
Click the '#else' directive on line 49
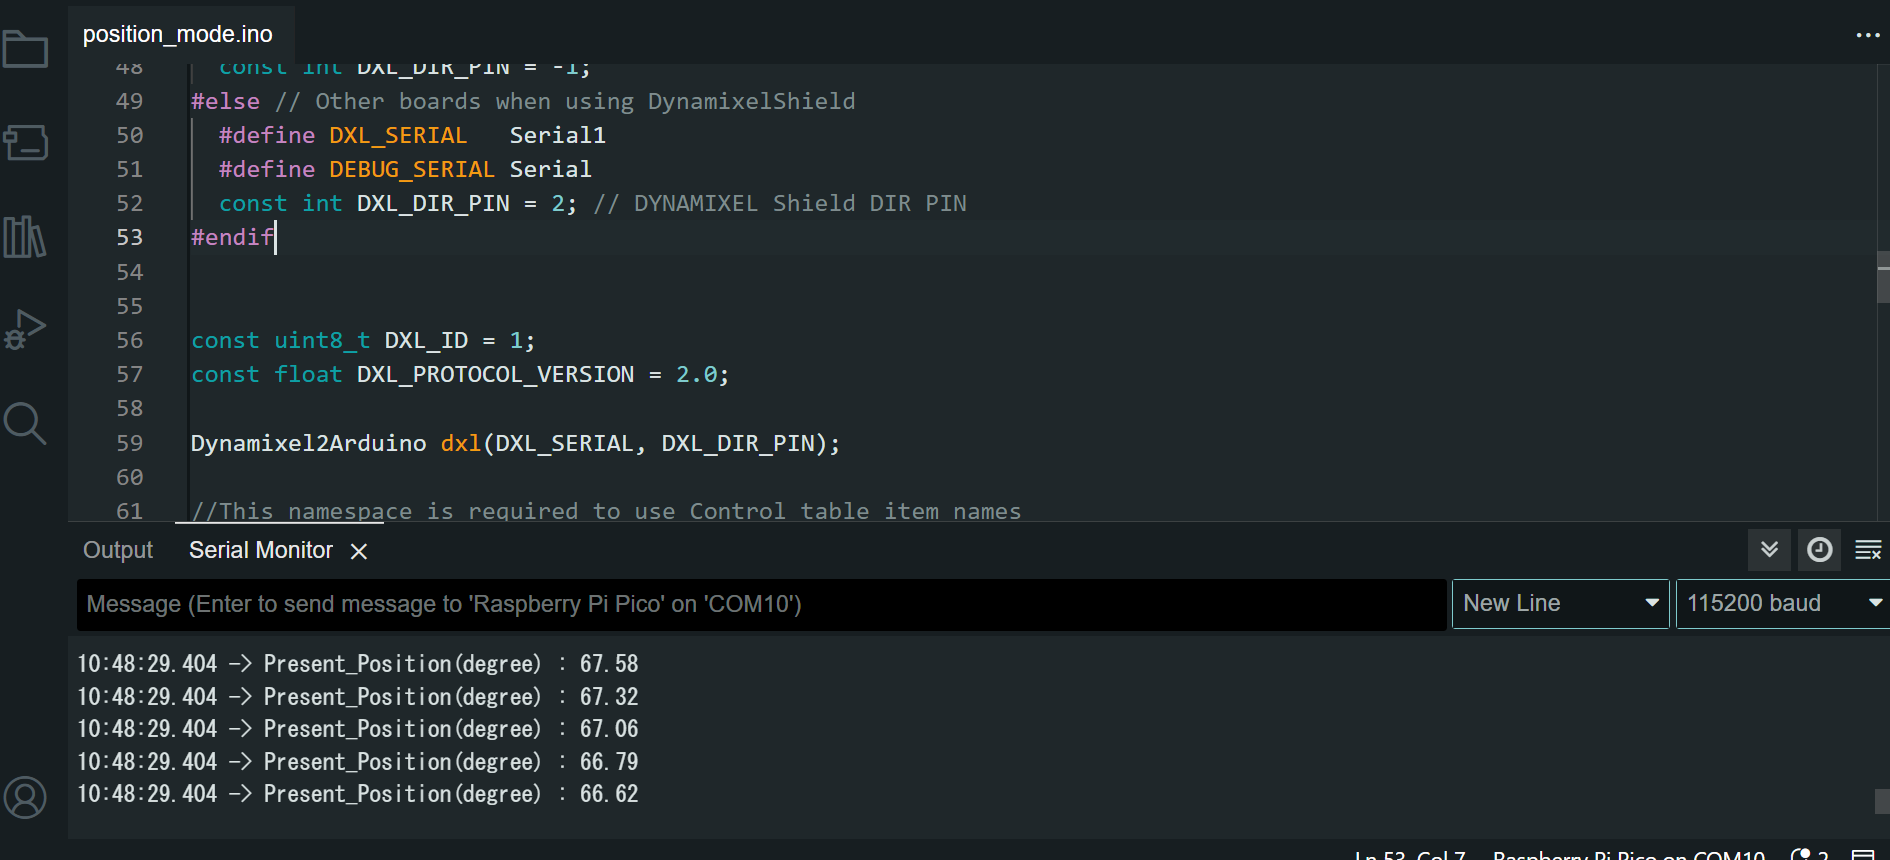[x=225, y=102]
